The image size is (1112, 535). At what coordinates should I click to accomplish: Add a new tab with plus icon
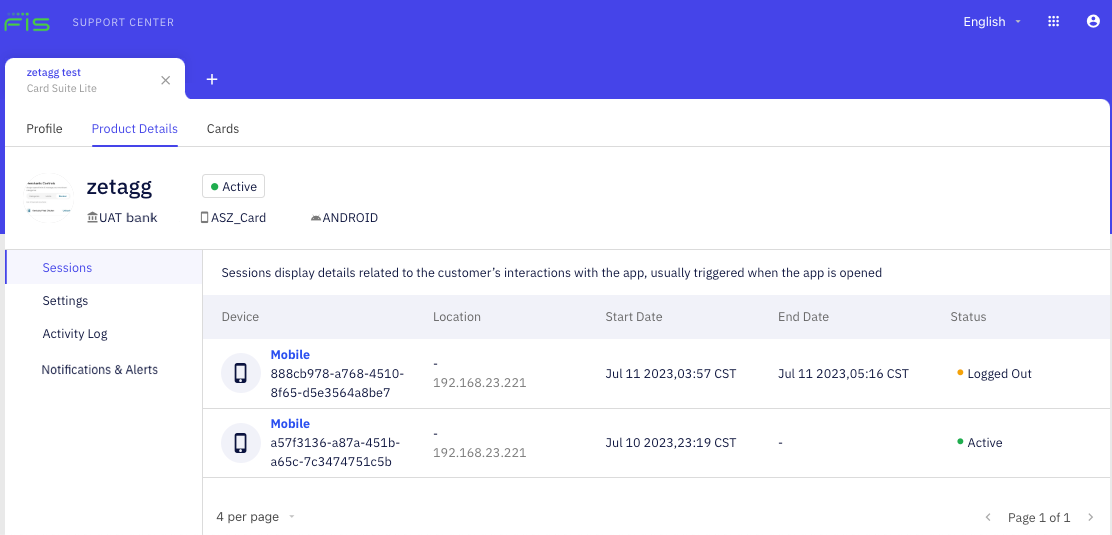pyautogui.click(x=212, y=79)
